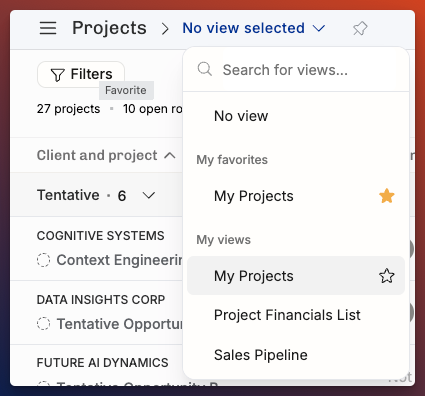
Task: Click the Filters funnel icon
Action: 57,75
